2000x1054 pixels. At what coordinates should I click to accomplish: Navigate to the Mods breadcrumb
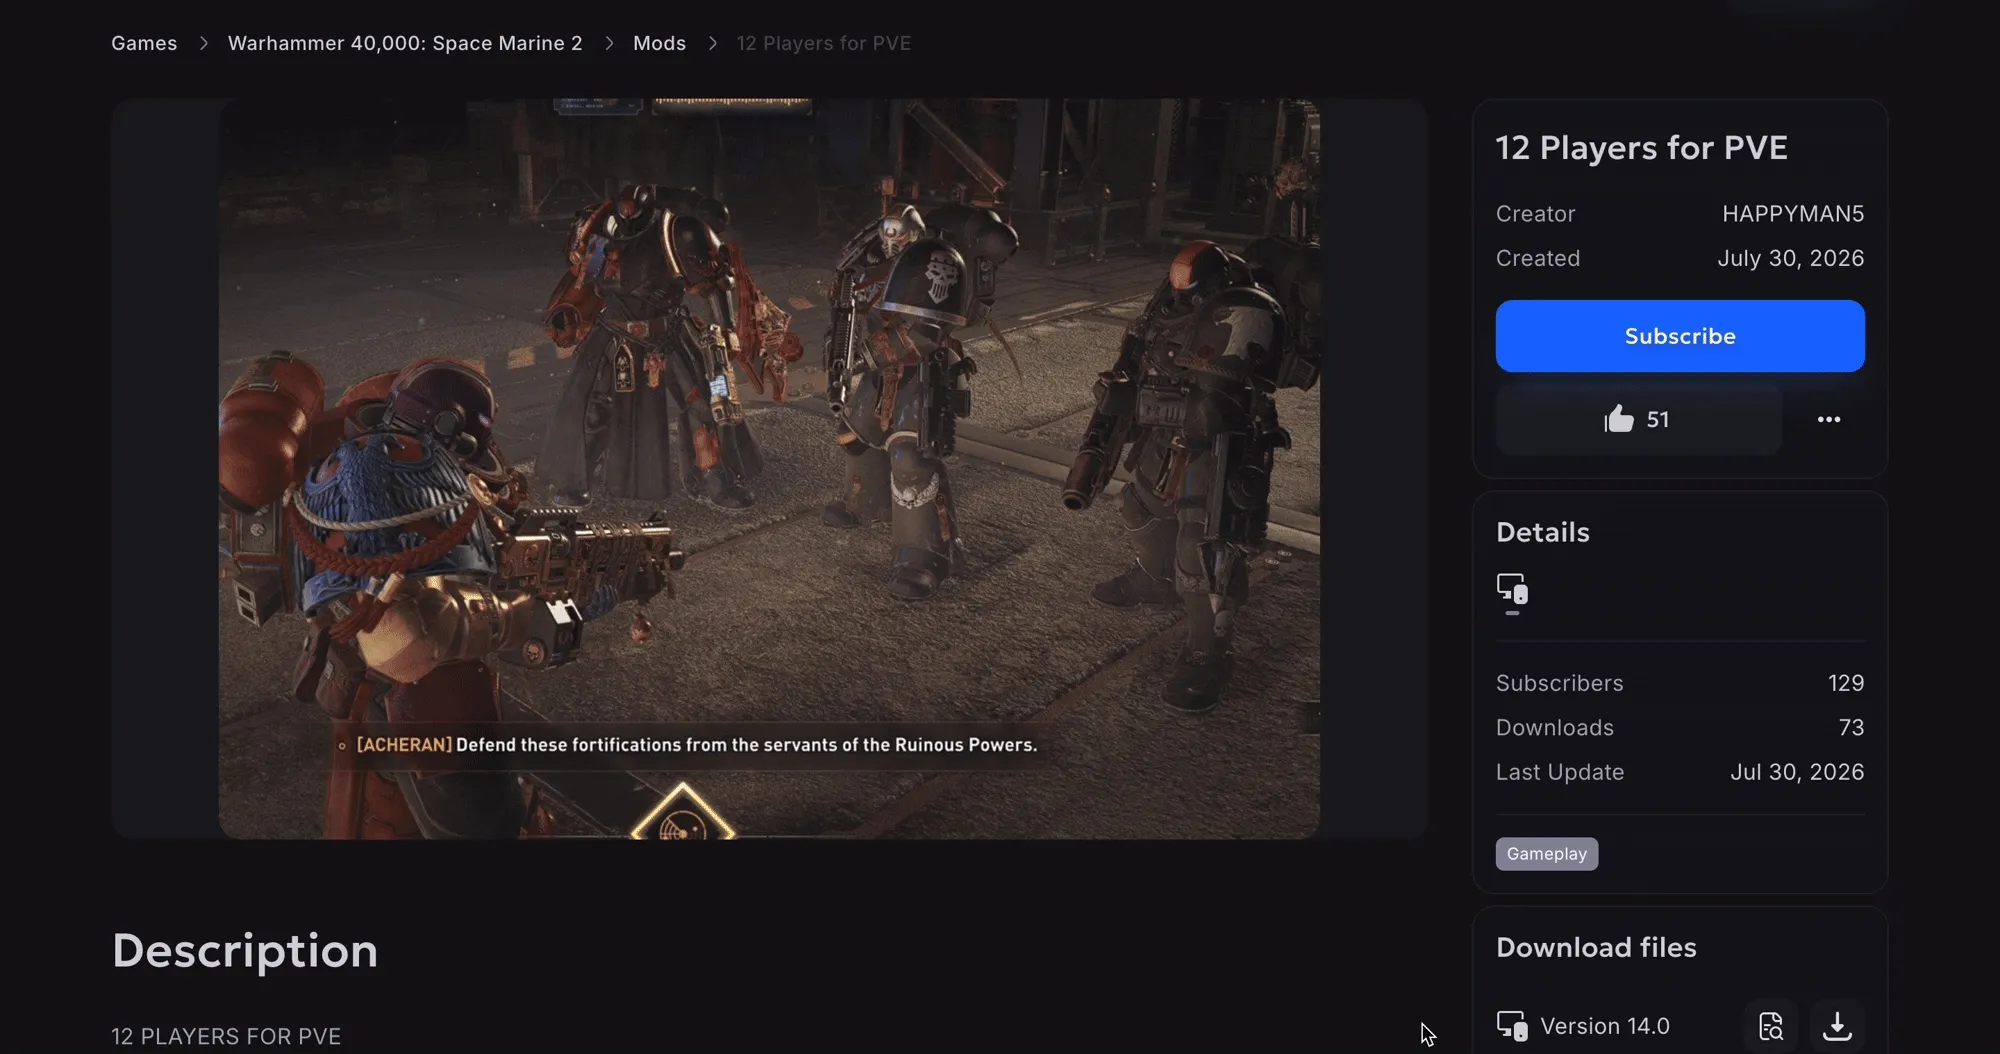[659, 43]
